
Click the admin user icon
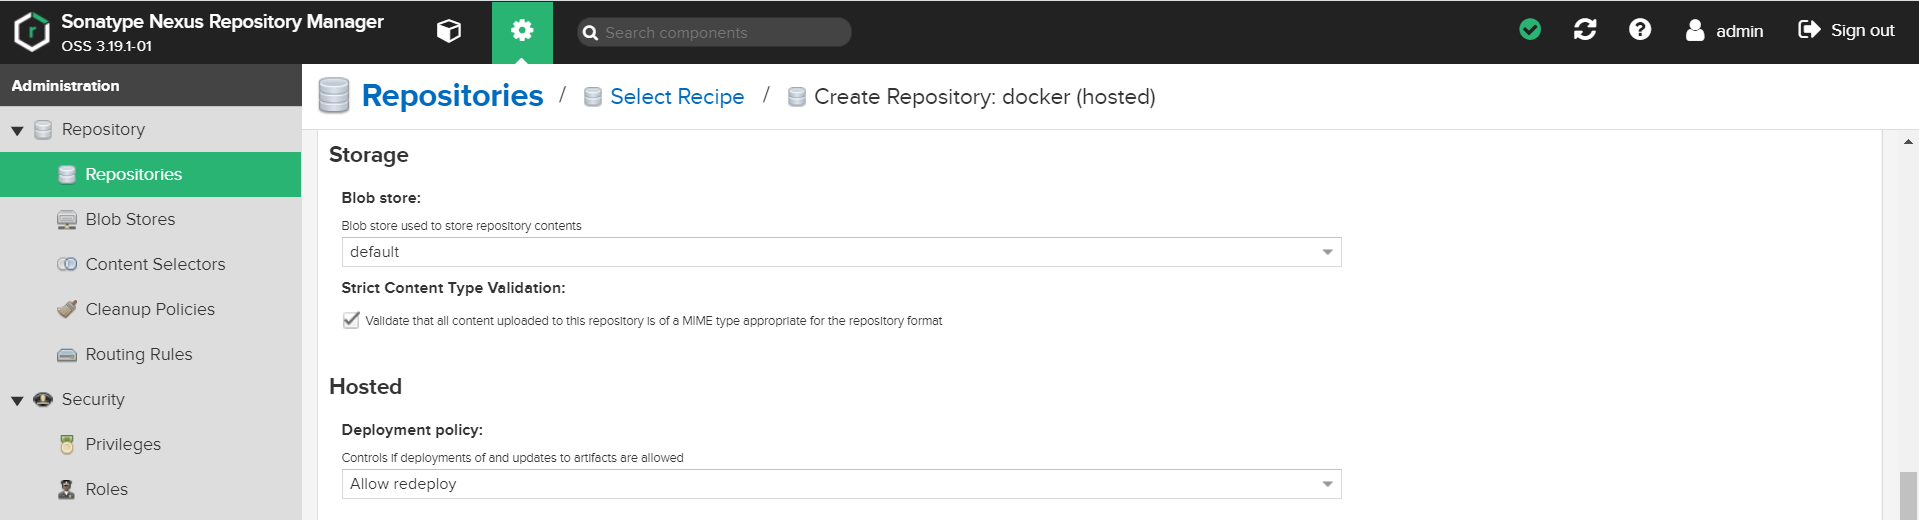(1695, 31)
